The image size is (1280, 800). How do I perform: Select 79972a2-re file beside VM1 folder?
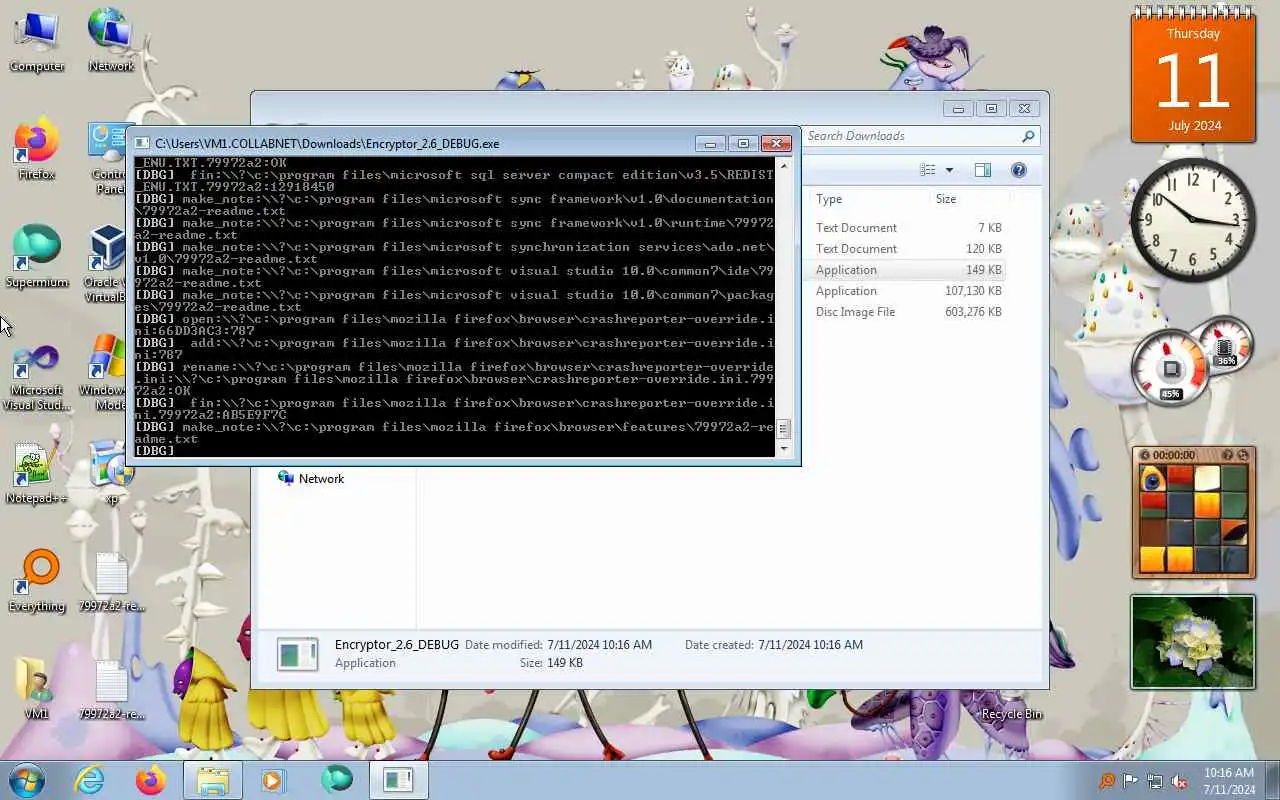coord(111,690)
